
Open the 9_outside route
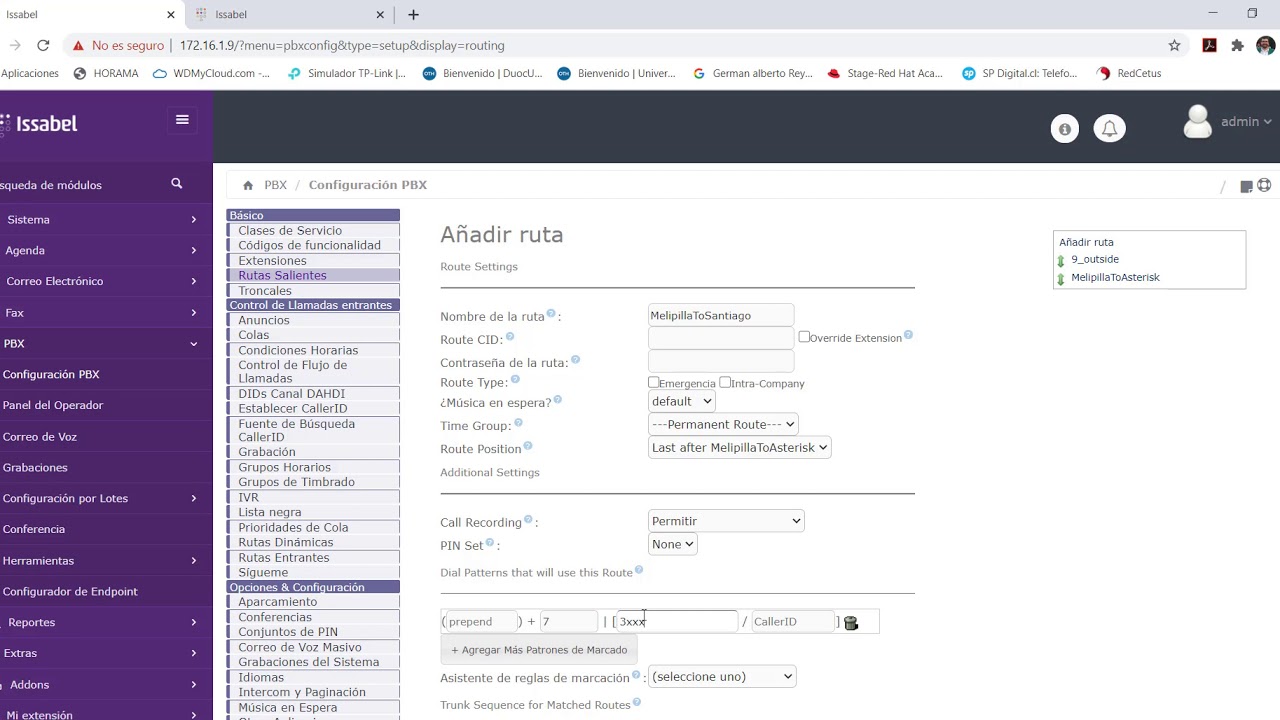1095,259
